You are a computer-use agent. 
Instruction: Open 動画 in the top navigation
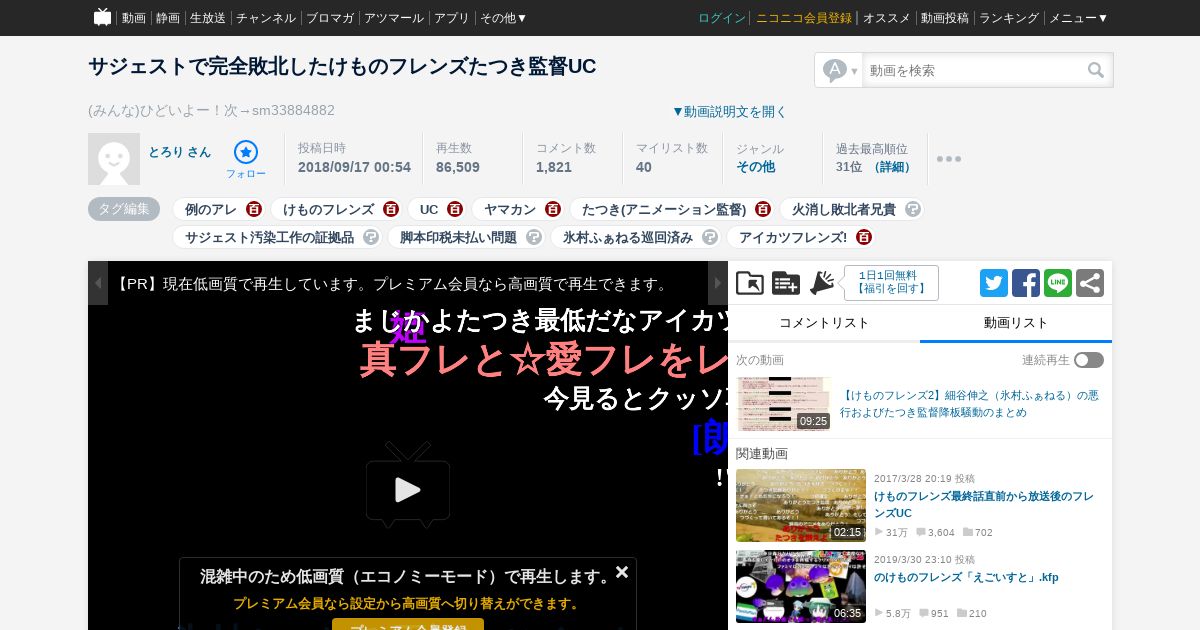[134, 18]
